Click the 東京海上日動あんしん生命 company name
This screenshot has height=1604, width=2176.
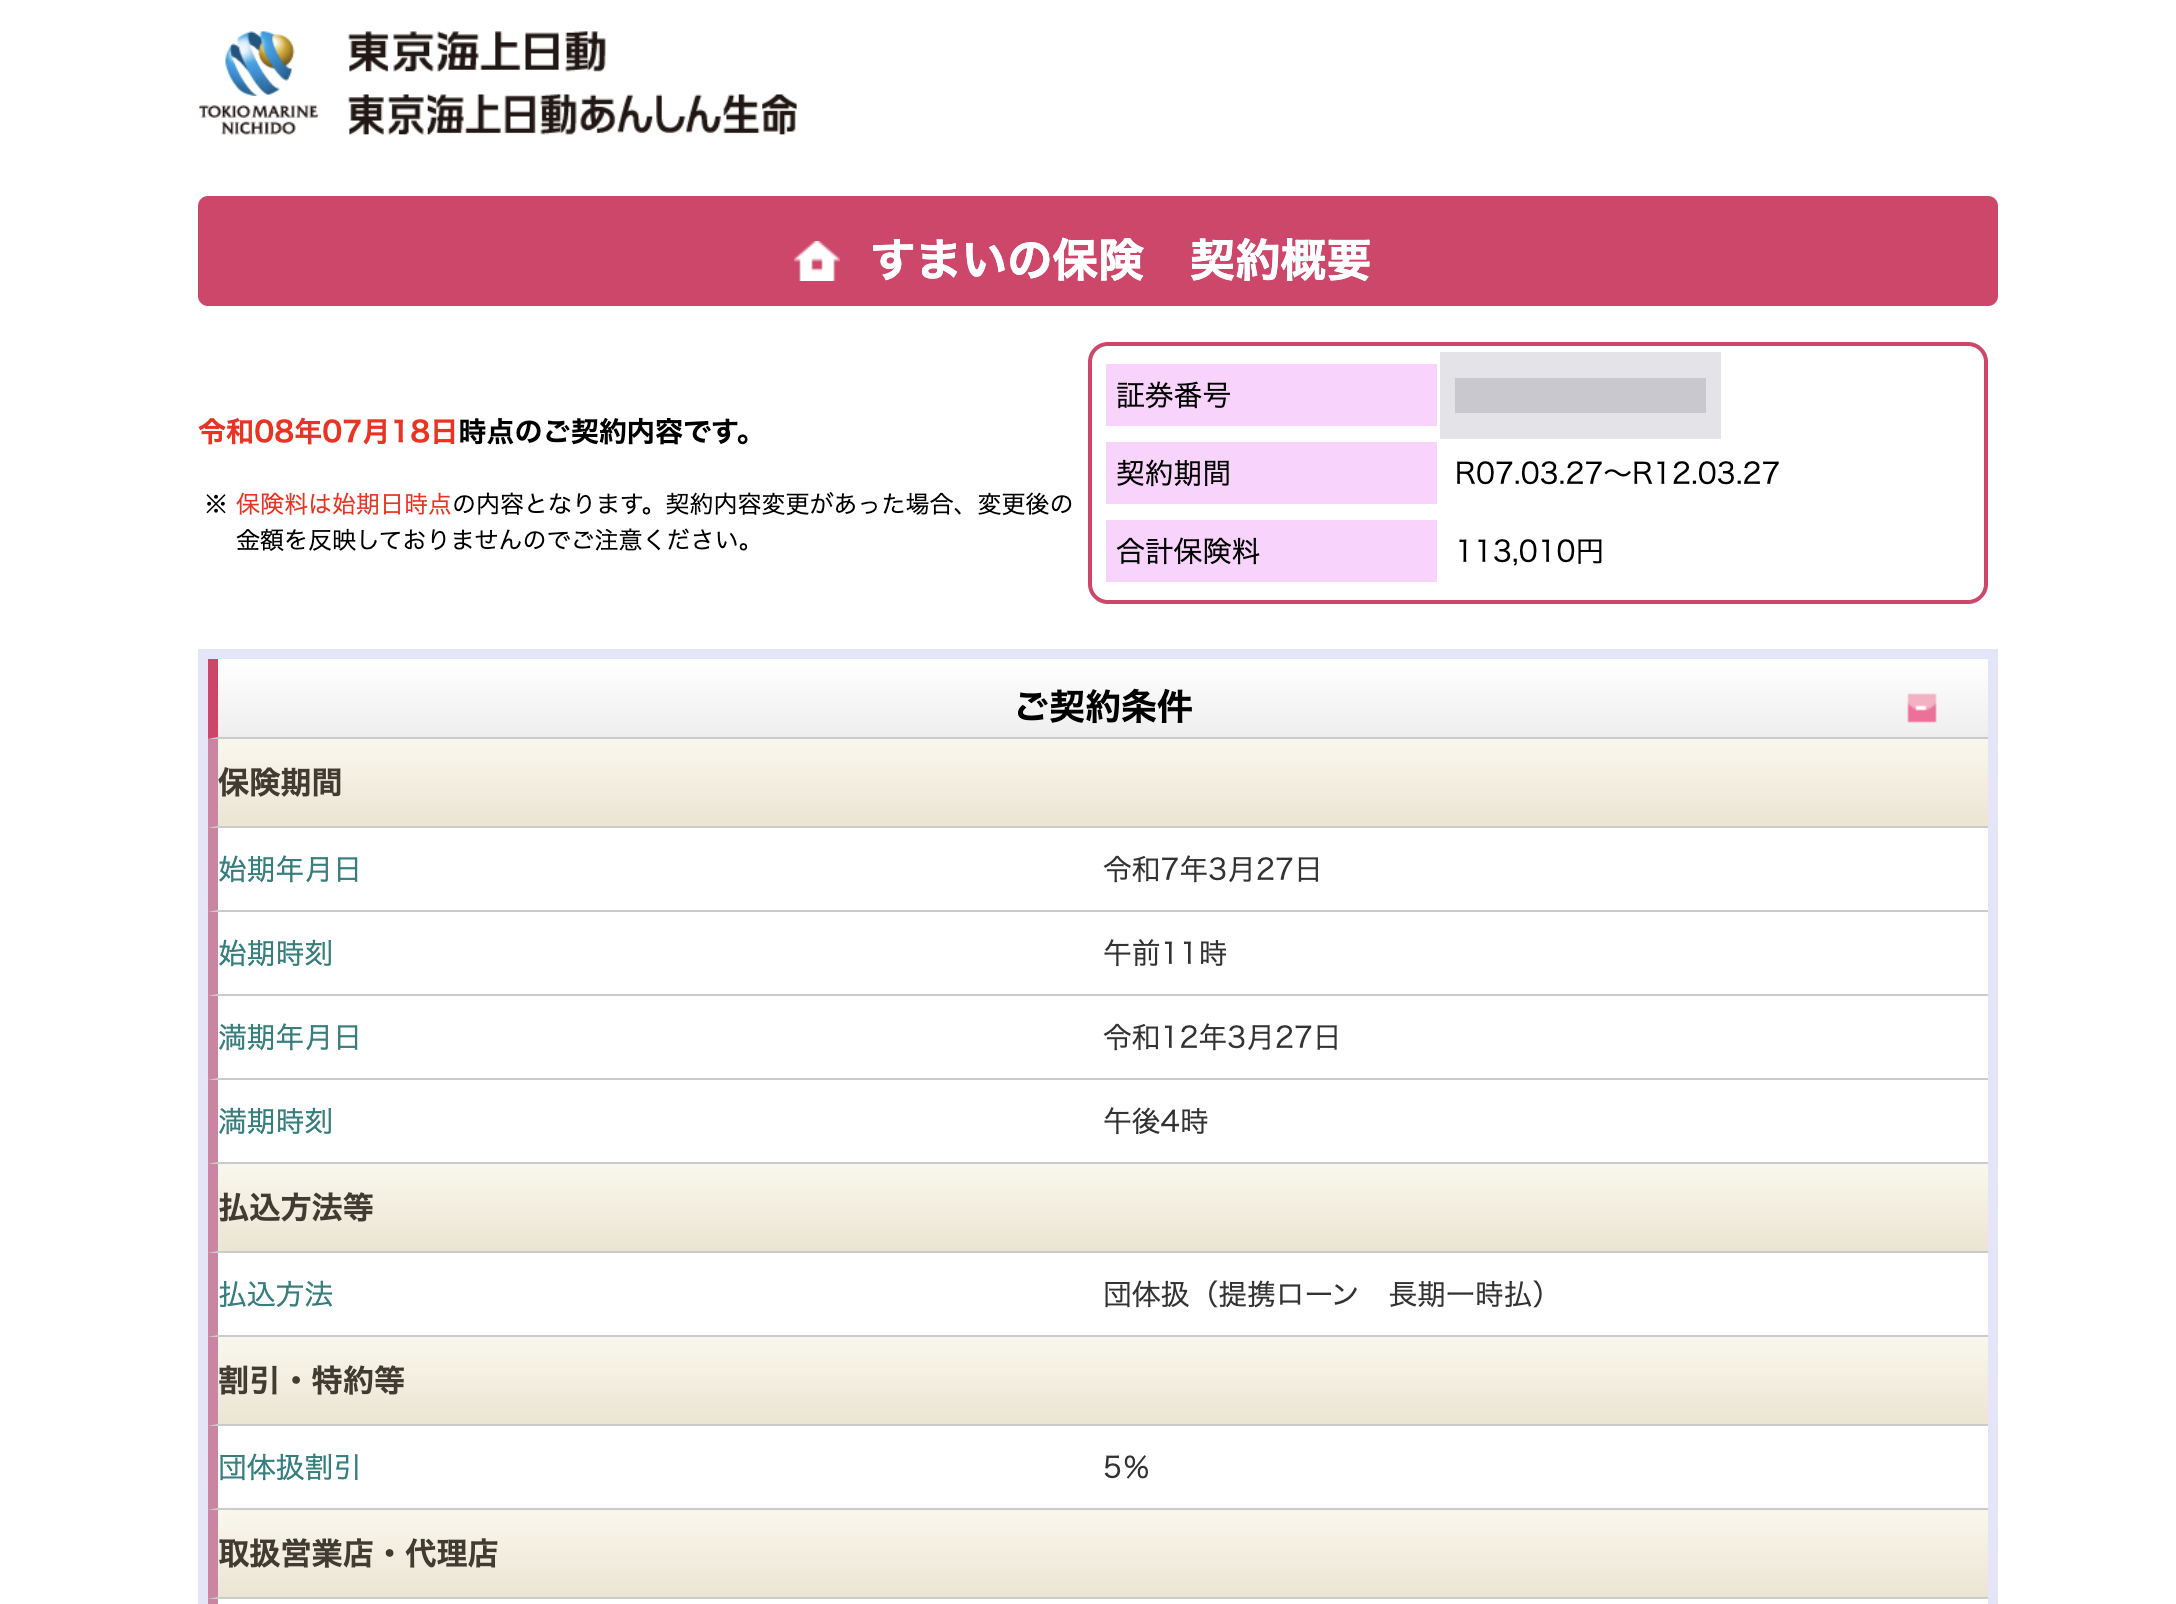click(x=572, y=114)
